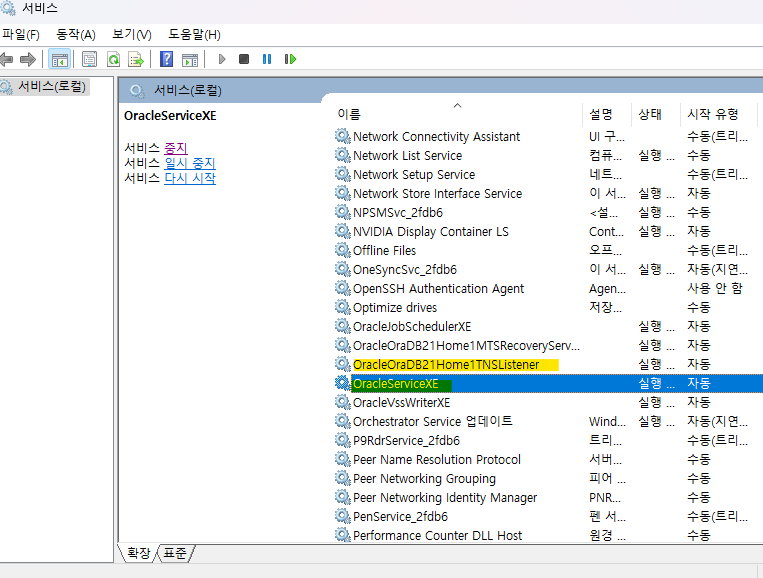This screenshot has height=578, width=763.
Task: Select Network Store Interface Service row
Action: click(x=548, y=194)
